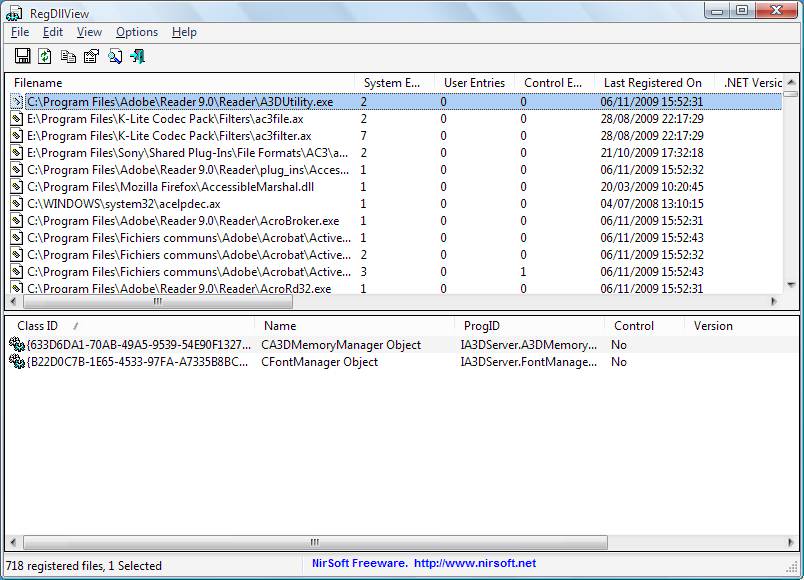Click the Find toolbar icon
This screenshot has width=804, height=580.
[x=115, y=57]
